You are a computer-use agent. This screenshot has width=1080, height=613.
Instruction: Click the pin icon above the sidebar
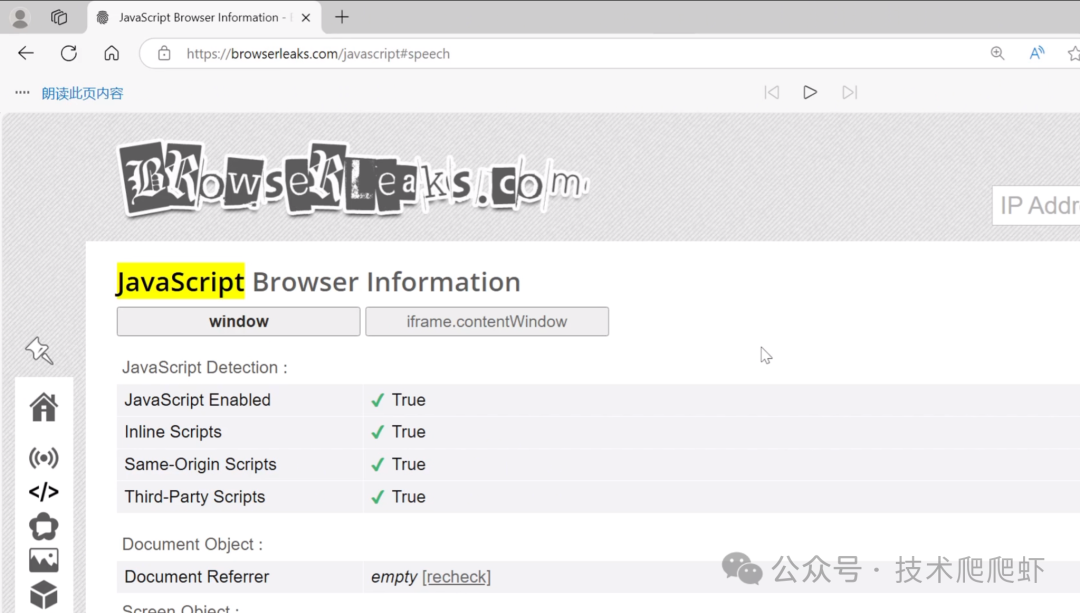pyautogui.click(x=39, y=350)
